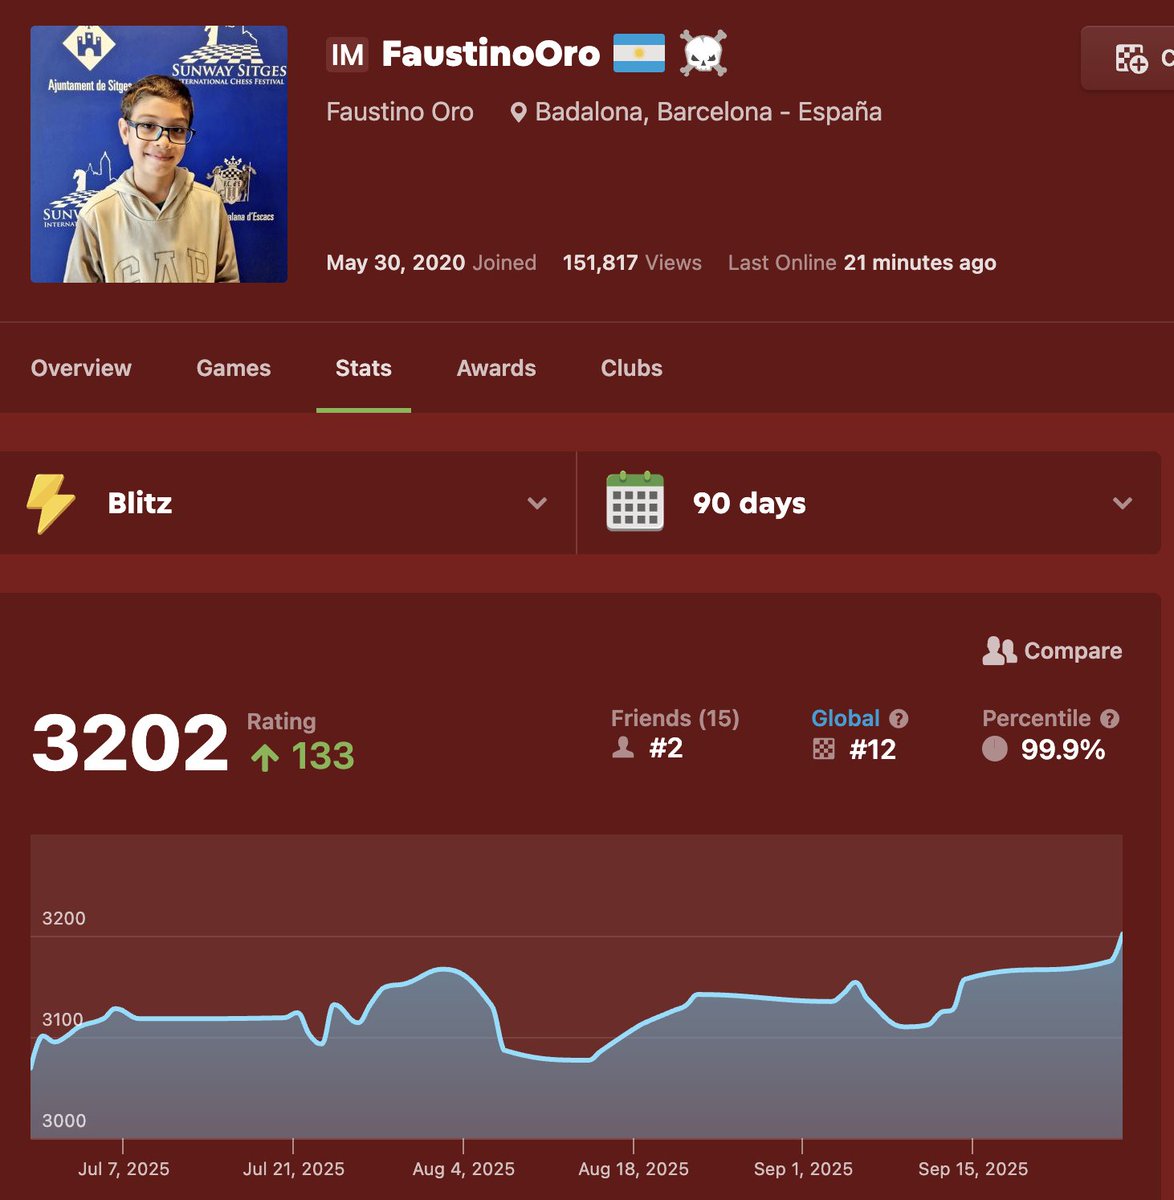The width and height of the screenshot is (1174, 1200).
Task: Click the chevron next to Blitz
Action: (x=537, y=503)
